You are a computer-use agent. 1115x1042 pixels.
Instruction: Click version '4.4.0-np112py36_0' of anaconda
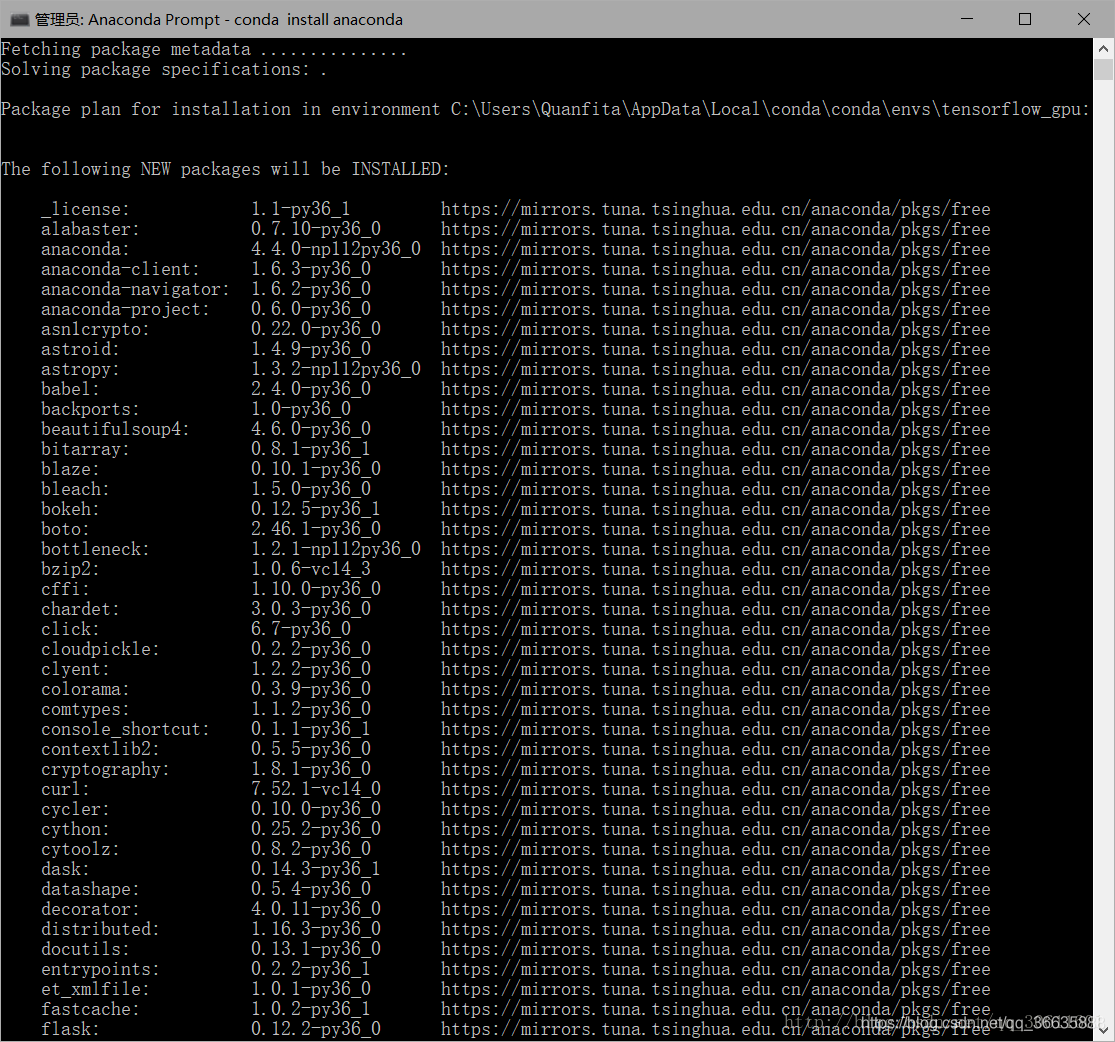coord(336,249)
